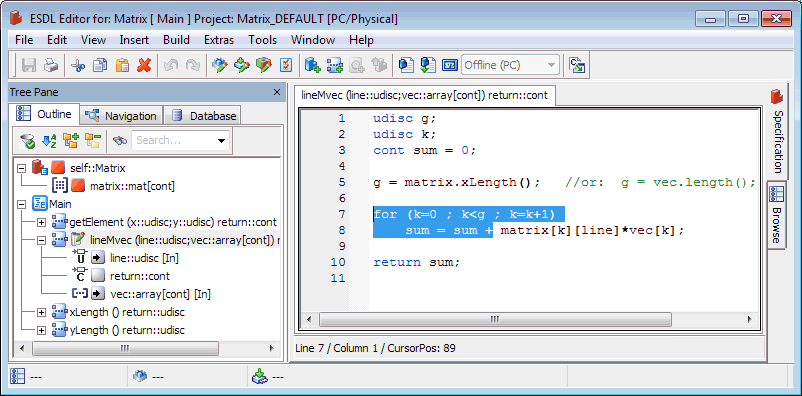Click the status bar download arrow icon
Screen dimensions: 802x396
(260, 377)
